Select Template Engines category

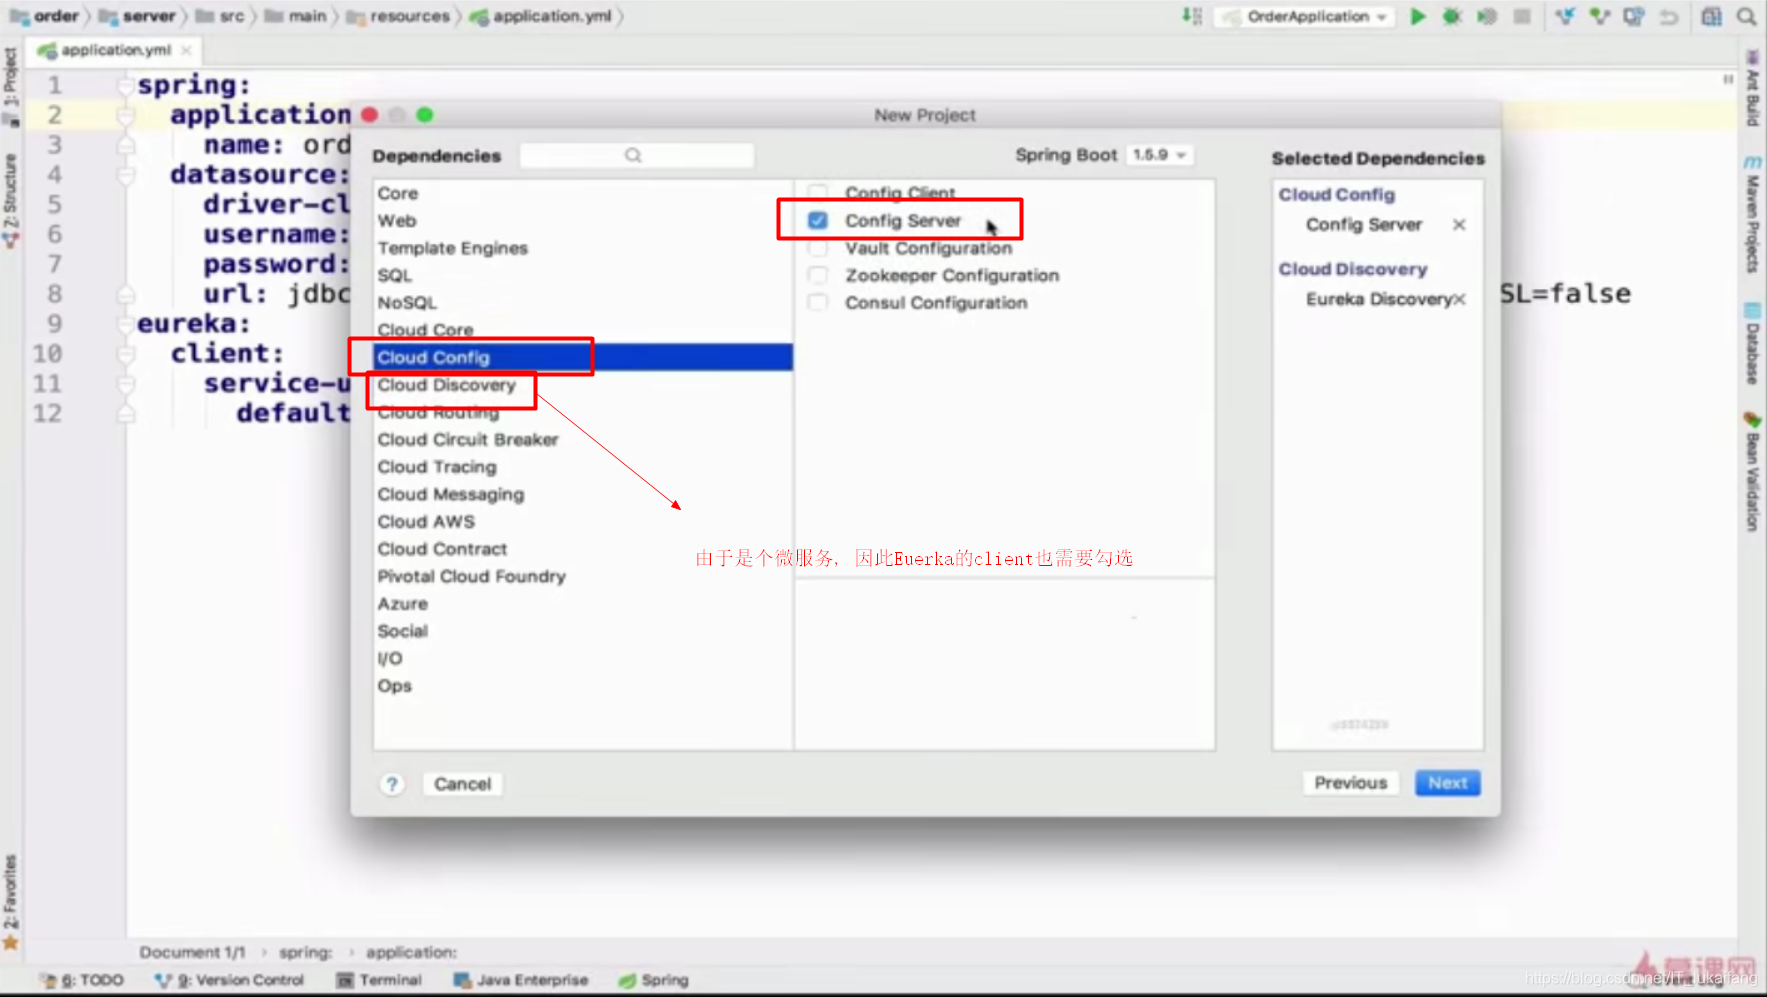pos(583,248)
